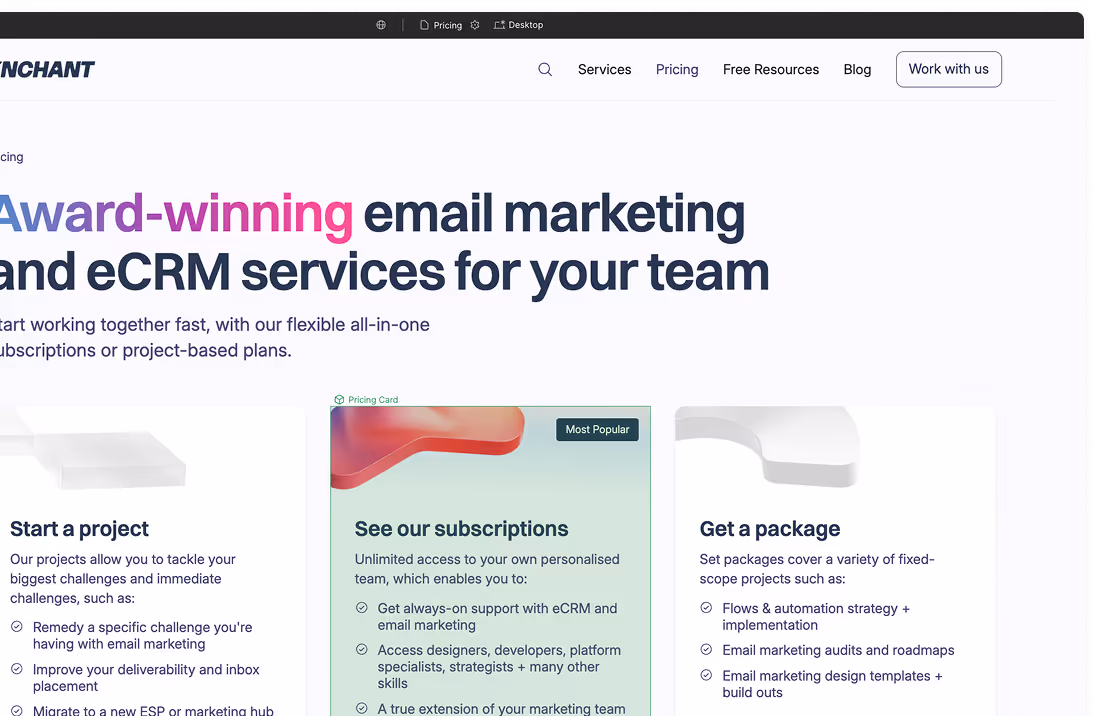1100x716 pixels.
Task: Click the grey shape image on package card
Action: tap(768, 447)
